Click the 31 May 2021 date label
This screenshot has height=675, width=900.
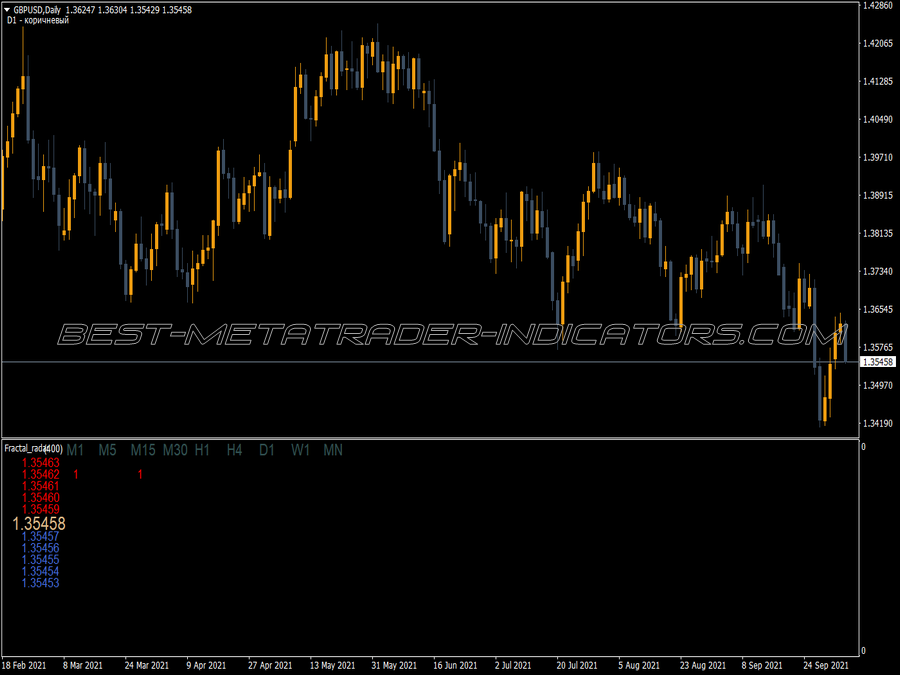coord(394,665)
